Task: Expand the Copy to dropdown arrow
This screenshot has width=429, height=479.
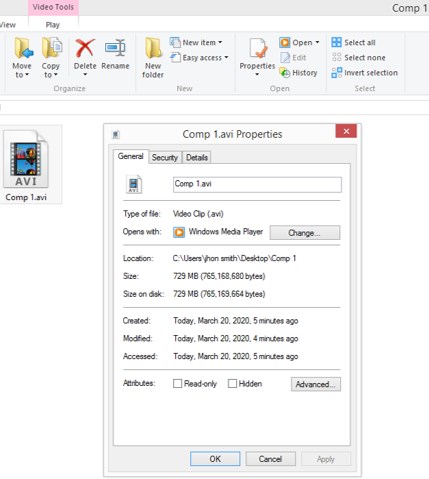Action: [56, 75]
